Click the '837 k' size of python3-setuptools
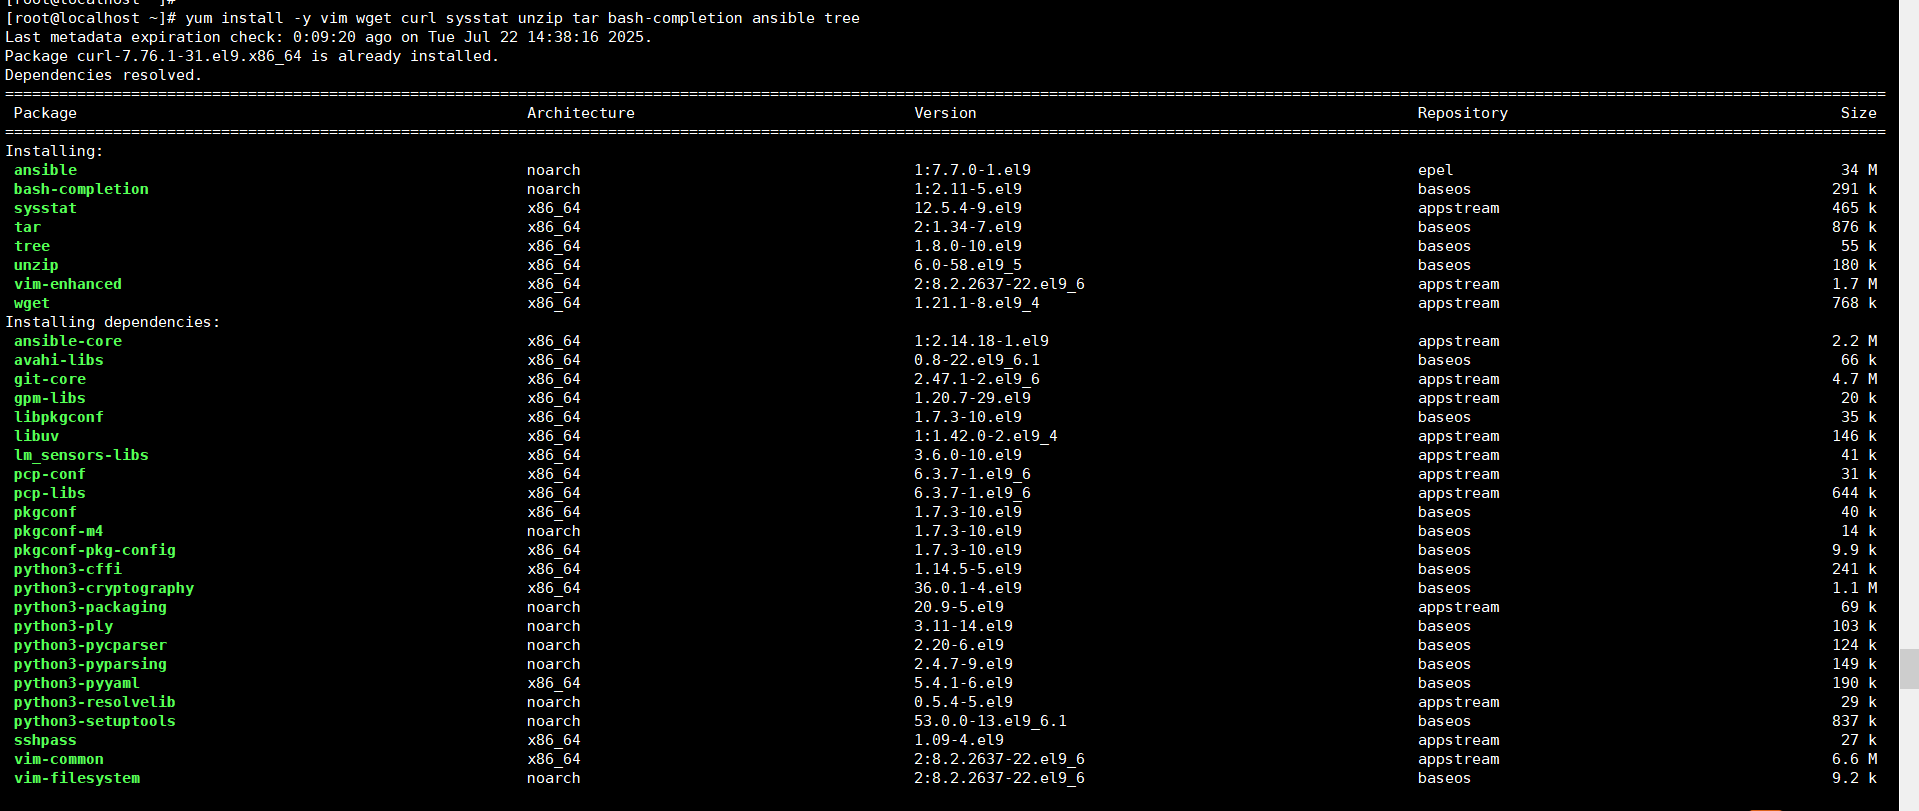1919x811 pixels. 1855,721
